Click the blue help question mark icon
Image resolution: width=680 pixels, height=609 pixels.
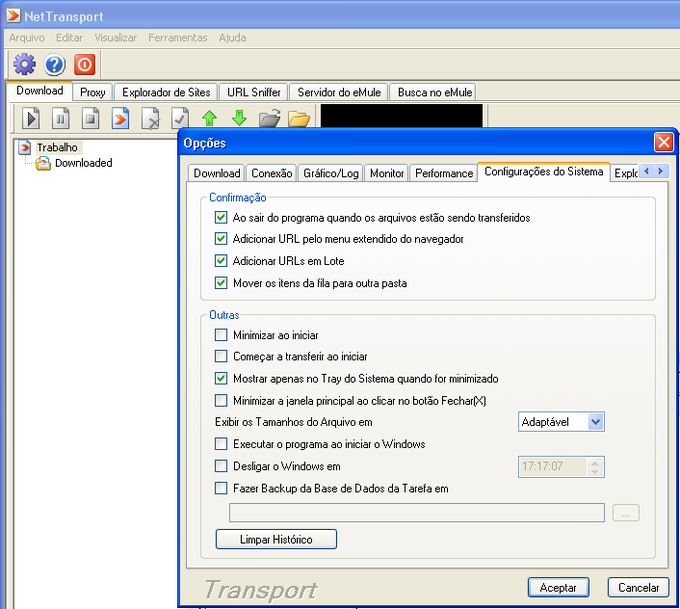pyautogui.click(x=55, y=65)
